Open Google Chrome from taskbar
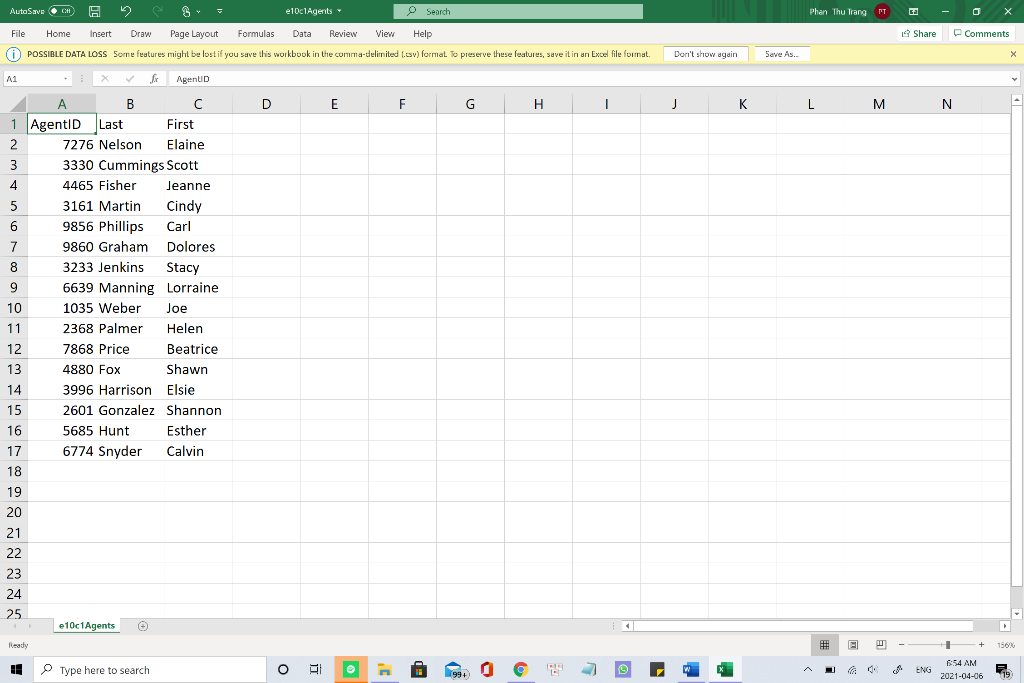The image size is (1024, 683). (x=520, y=670)
